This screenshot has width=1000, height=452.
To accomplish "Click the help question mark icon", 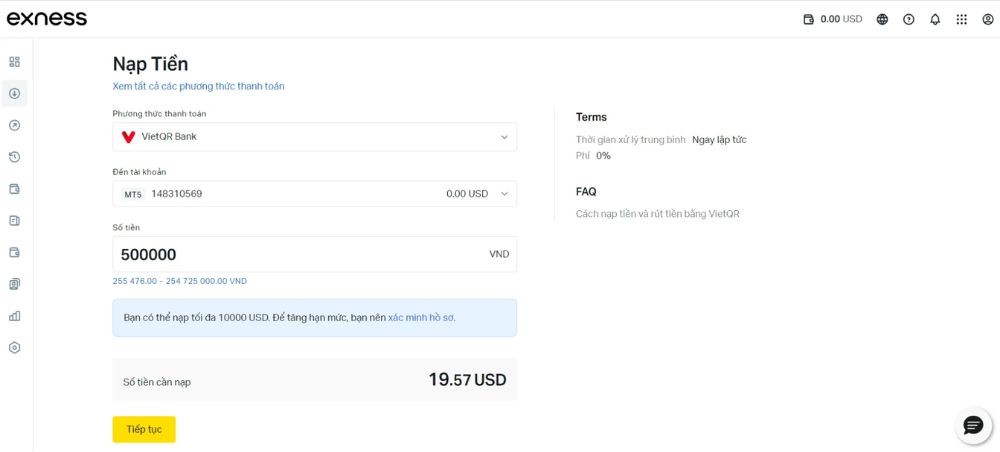I will (909, 19).
